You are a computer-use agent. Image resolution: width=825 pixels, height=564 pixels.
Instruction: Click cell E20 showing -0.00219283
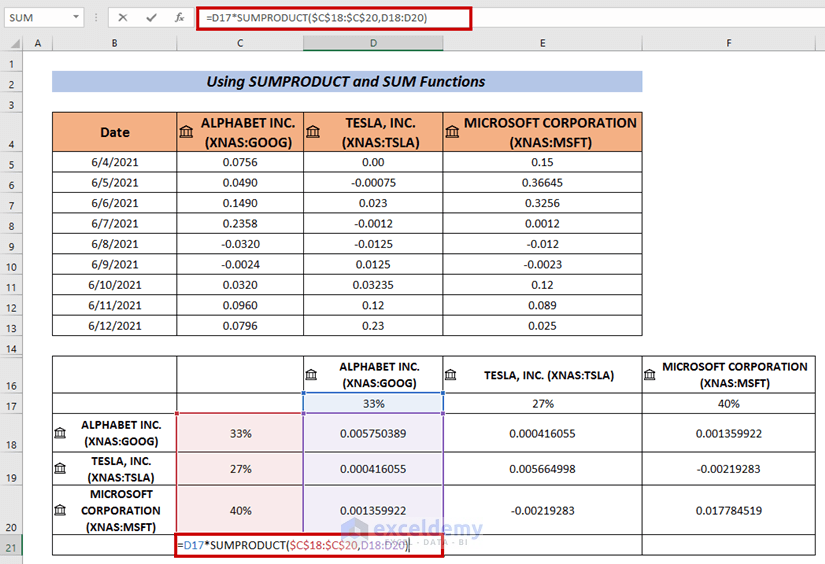click(x=542, y=510)
